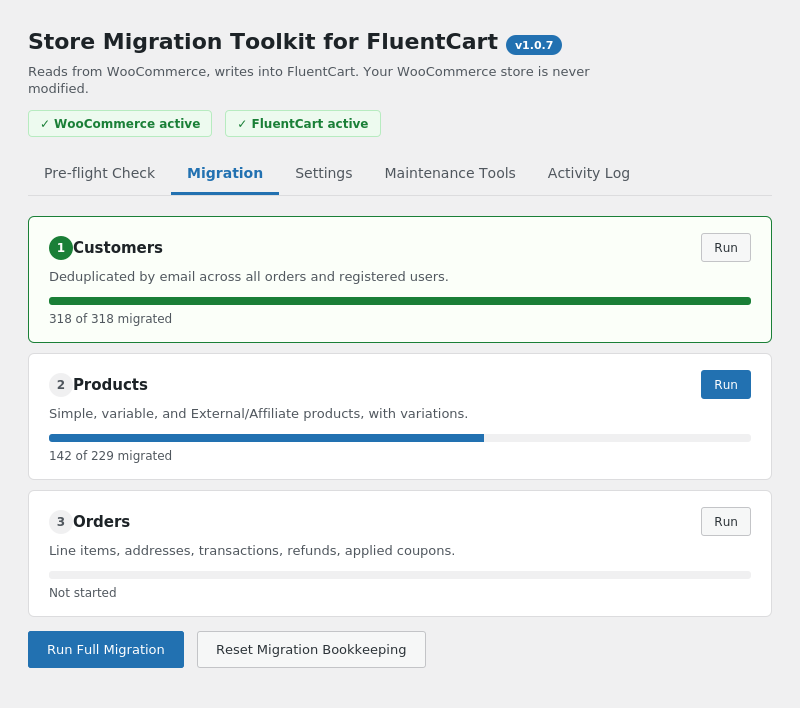Click the step 2 number badge
The width and height of the screenshot is (800, 708).
(61, 385)
